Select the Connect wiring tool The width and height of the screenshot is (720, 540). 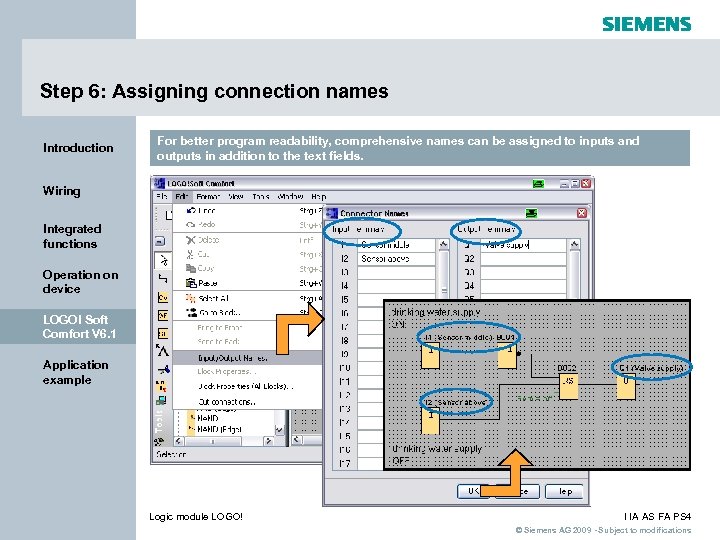(163, 279)
